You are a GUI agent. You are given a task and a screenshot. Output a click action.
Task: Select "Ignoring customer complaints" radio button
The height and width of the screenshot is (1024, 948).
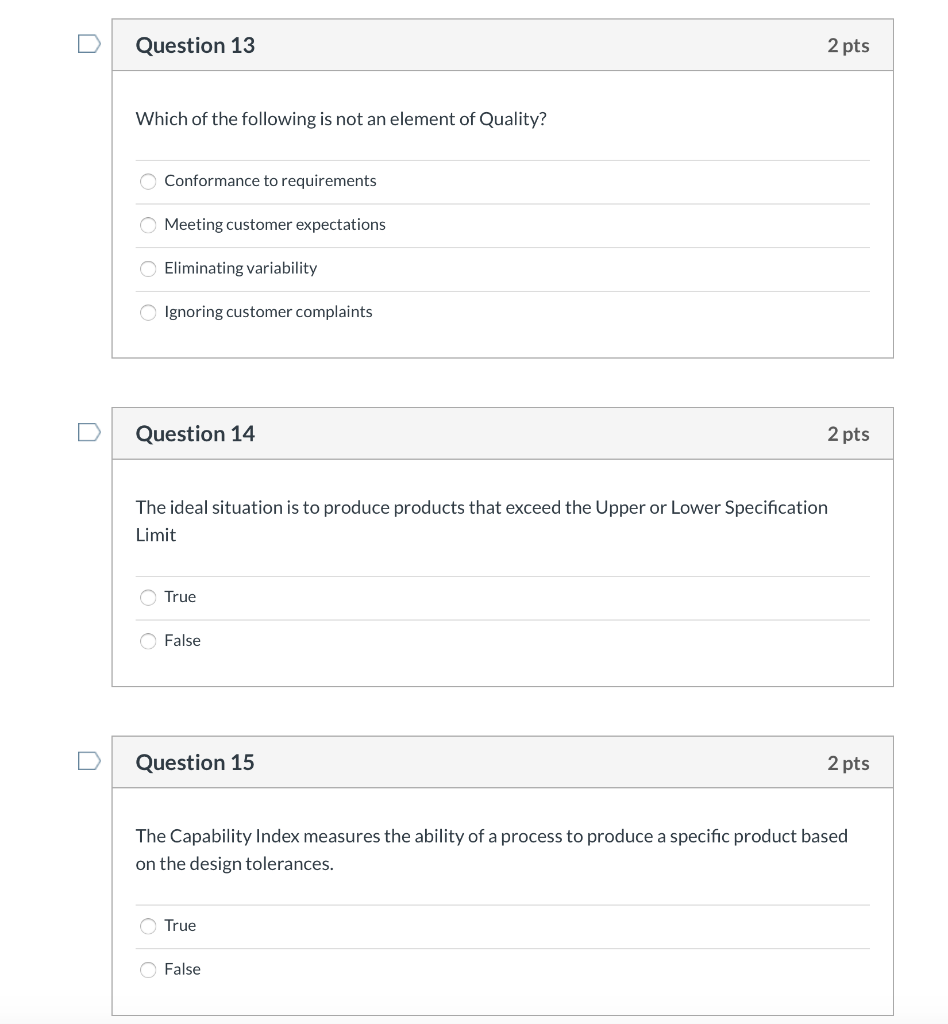point(147,312)
